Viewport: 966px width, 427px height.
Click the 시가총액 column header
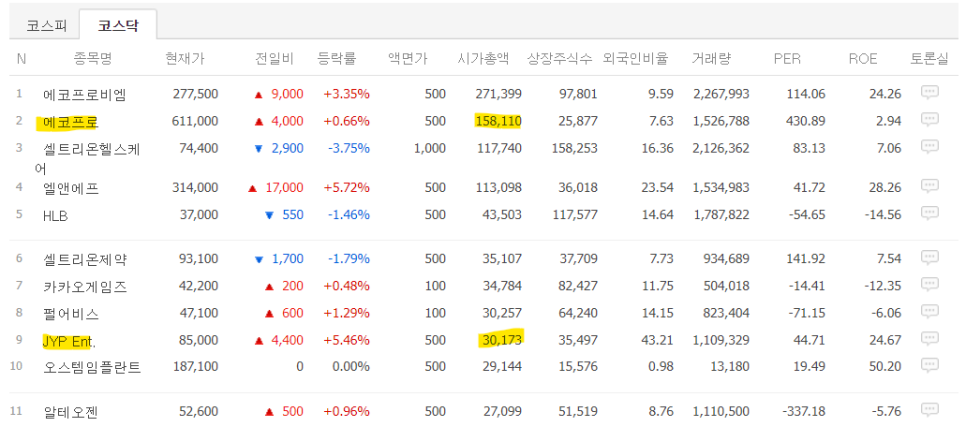(483, 59)
